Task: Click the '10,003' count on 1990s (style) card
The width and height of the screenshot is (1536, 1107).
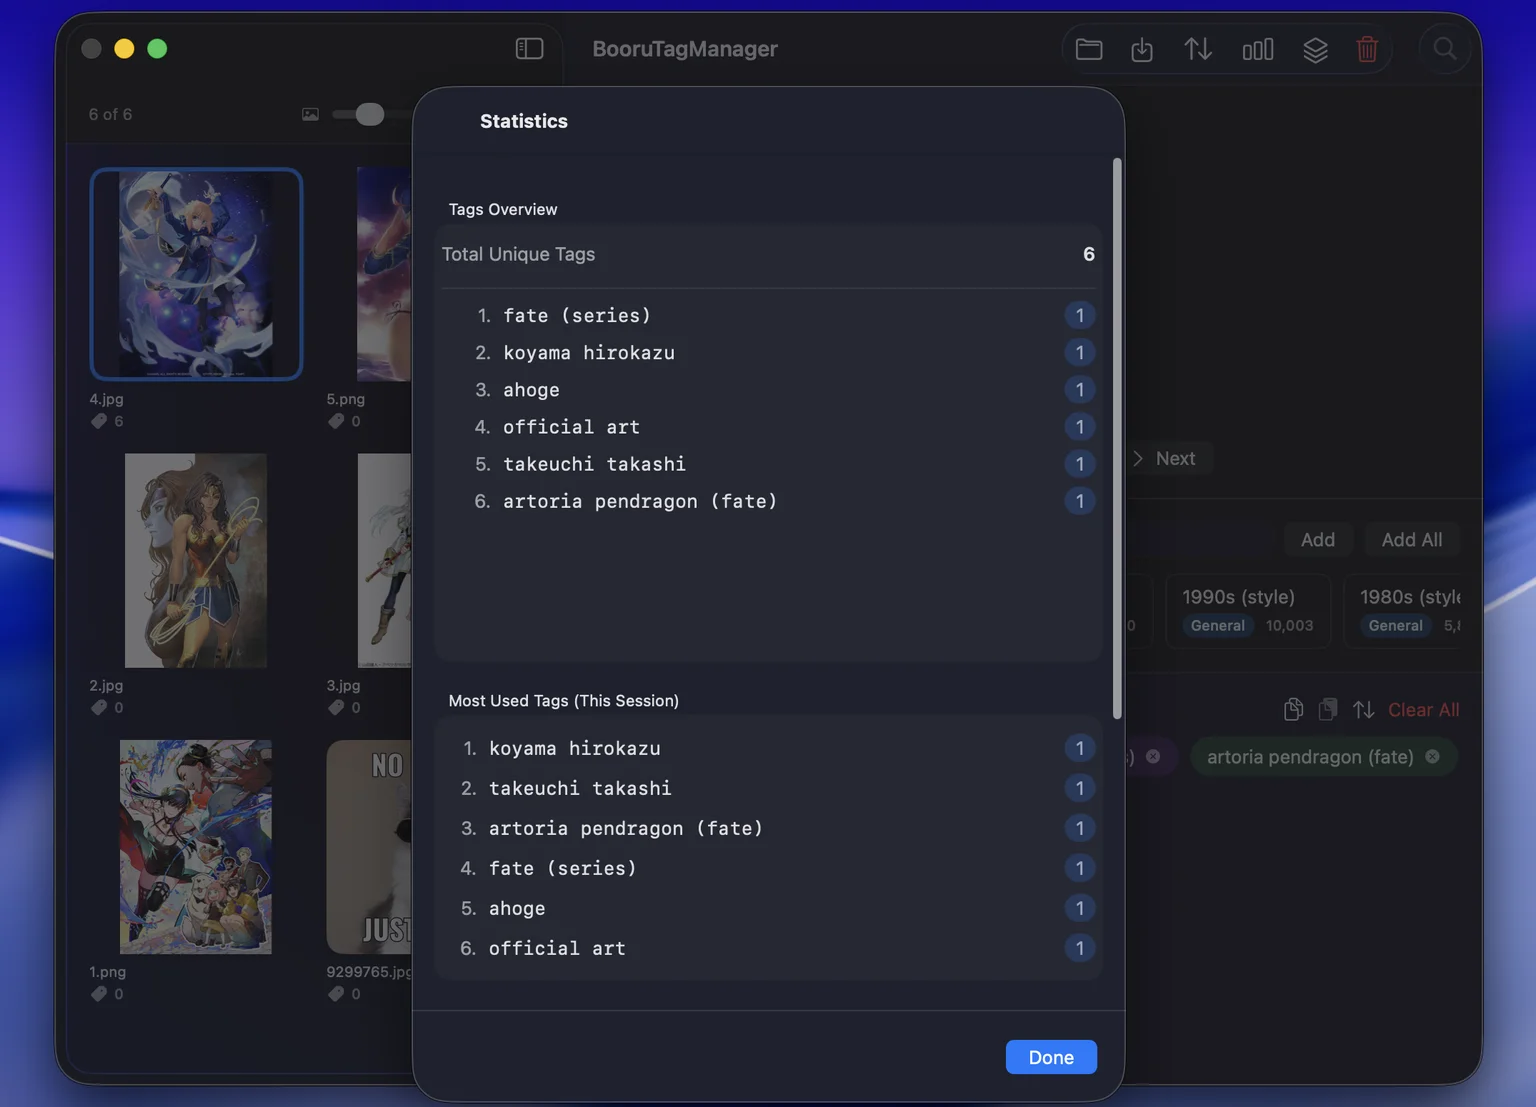Action: [x=1289, y=625]
